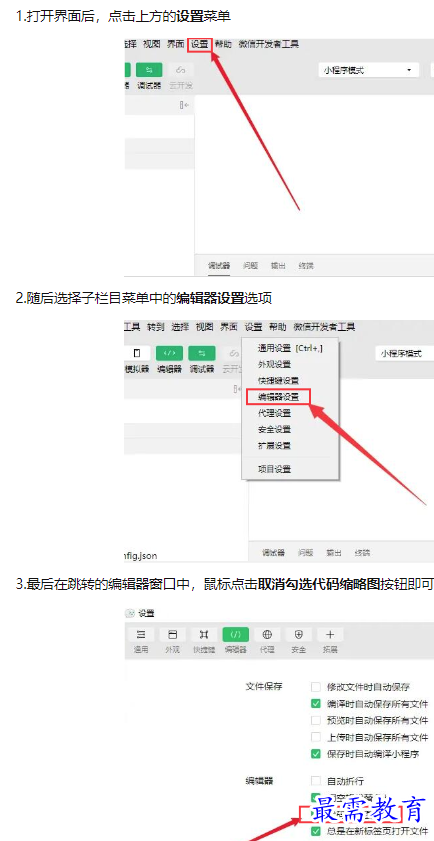The width and height of the screenshot is (434, 841).
Task: Click the green 编辑器 code icon in step 2 toolbar
Action: tap(170, 353)
